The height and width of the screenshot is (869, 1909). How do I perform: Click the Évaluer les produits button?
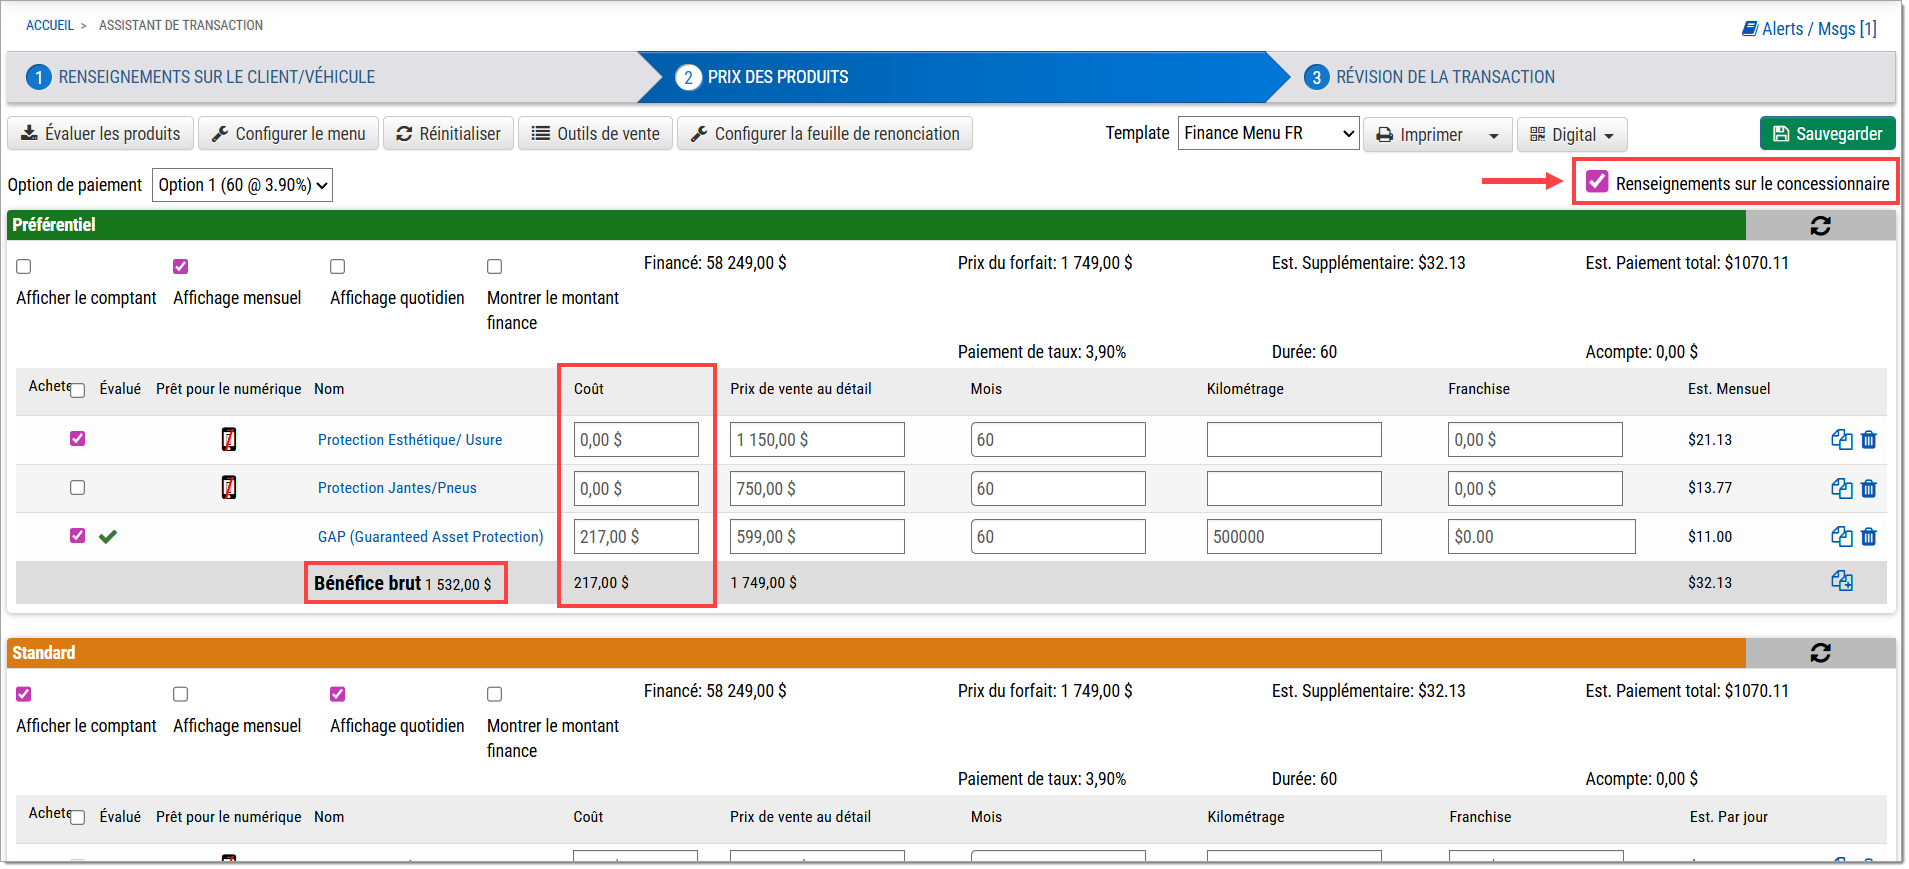(101, 134)
